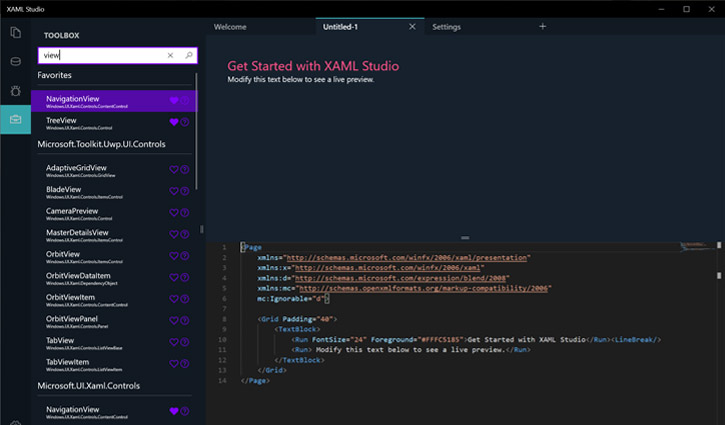Open the openxmlformats markup-compatibility link
Screen dimensions: 725x425
tap(423, 288)
